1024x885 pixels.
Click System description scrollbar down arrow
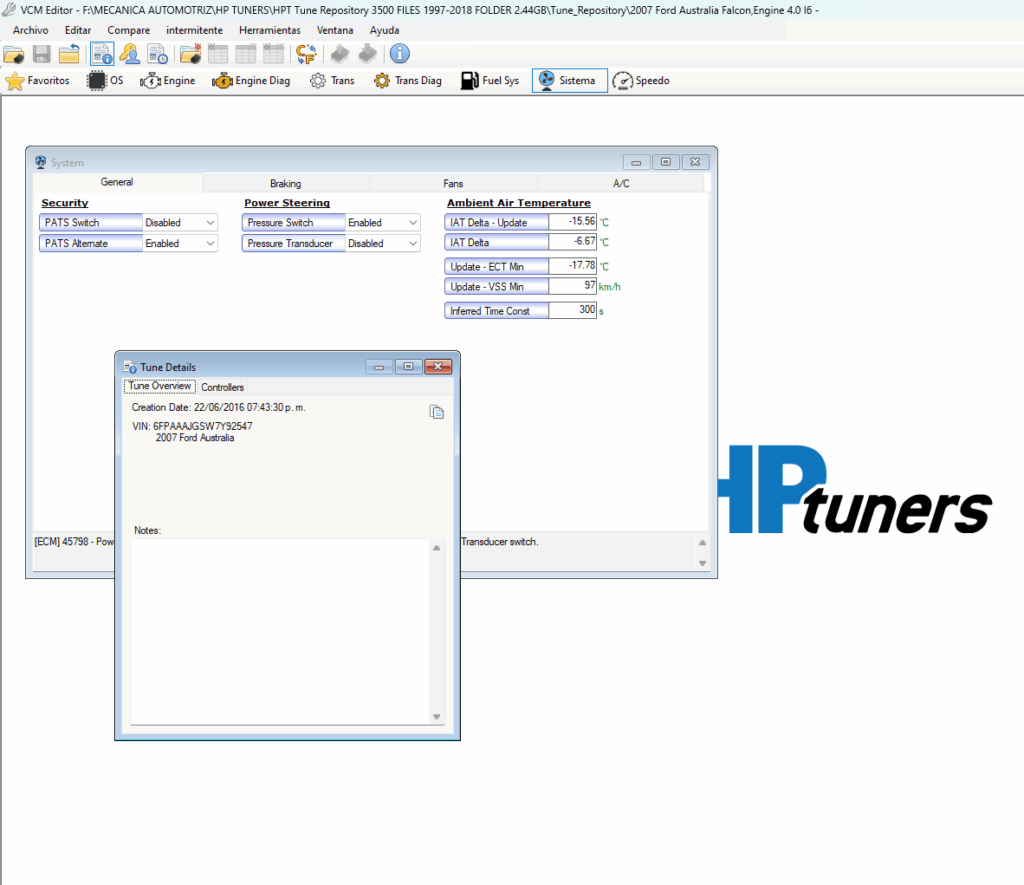[703, 563]
